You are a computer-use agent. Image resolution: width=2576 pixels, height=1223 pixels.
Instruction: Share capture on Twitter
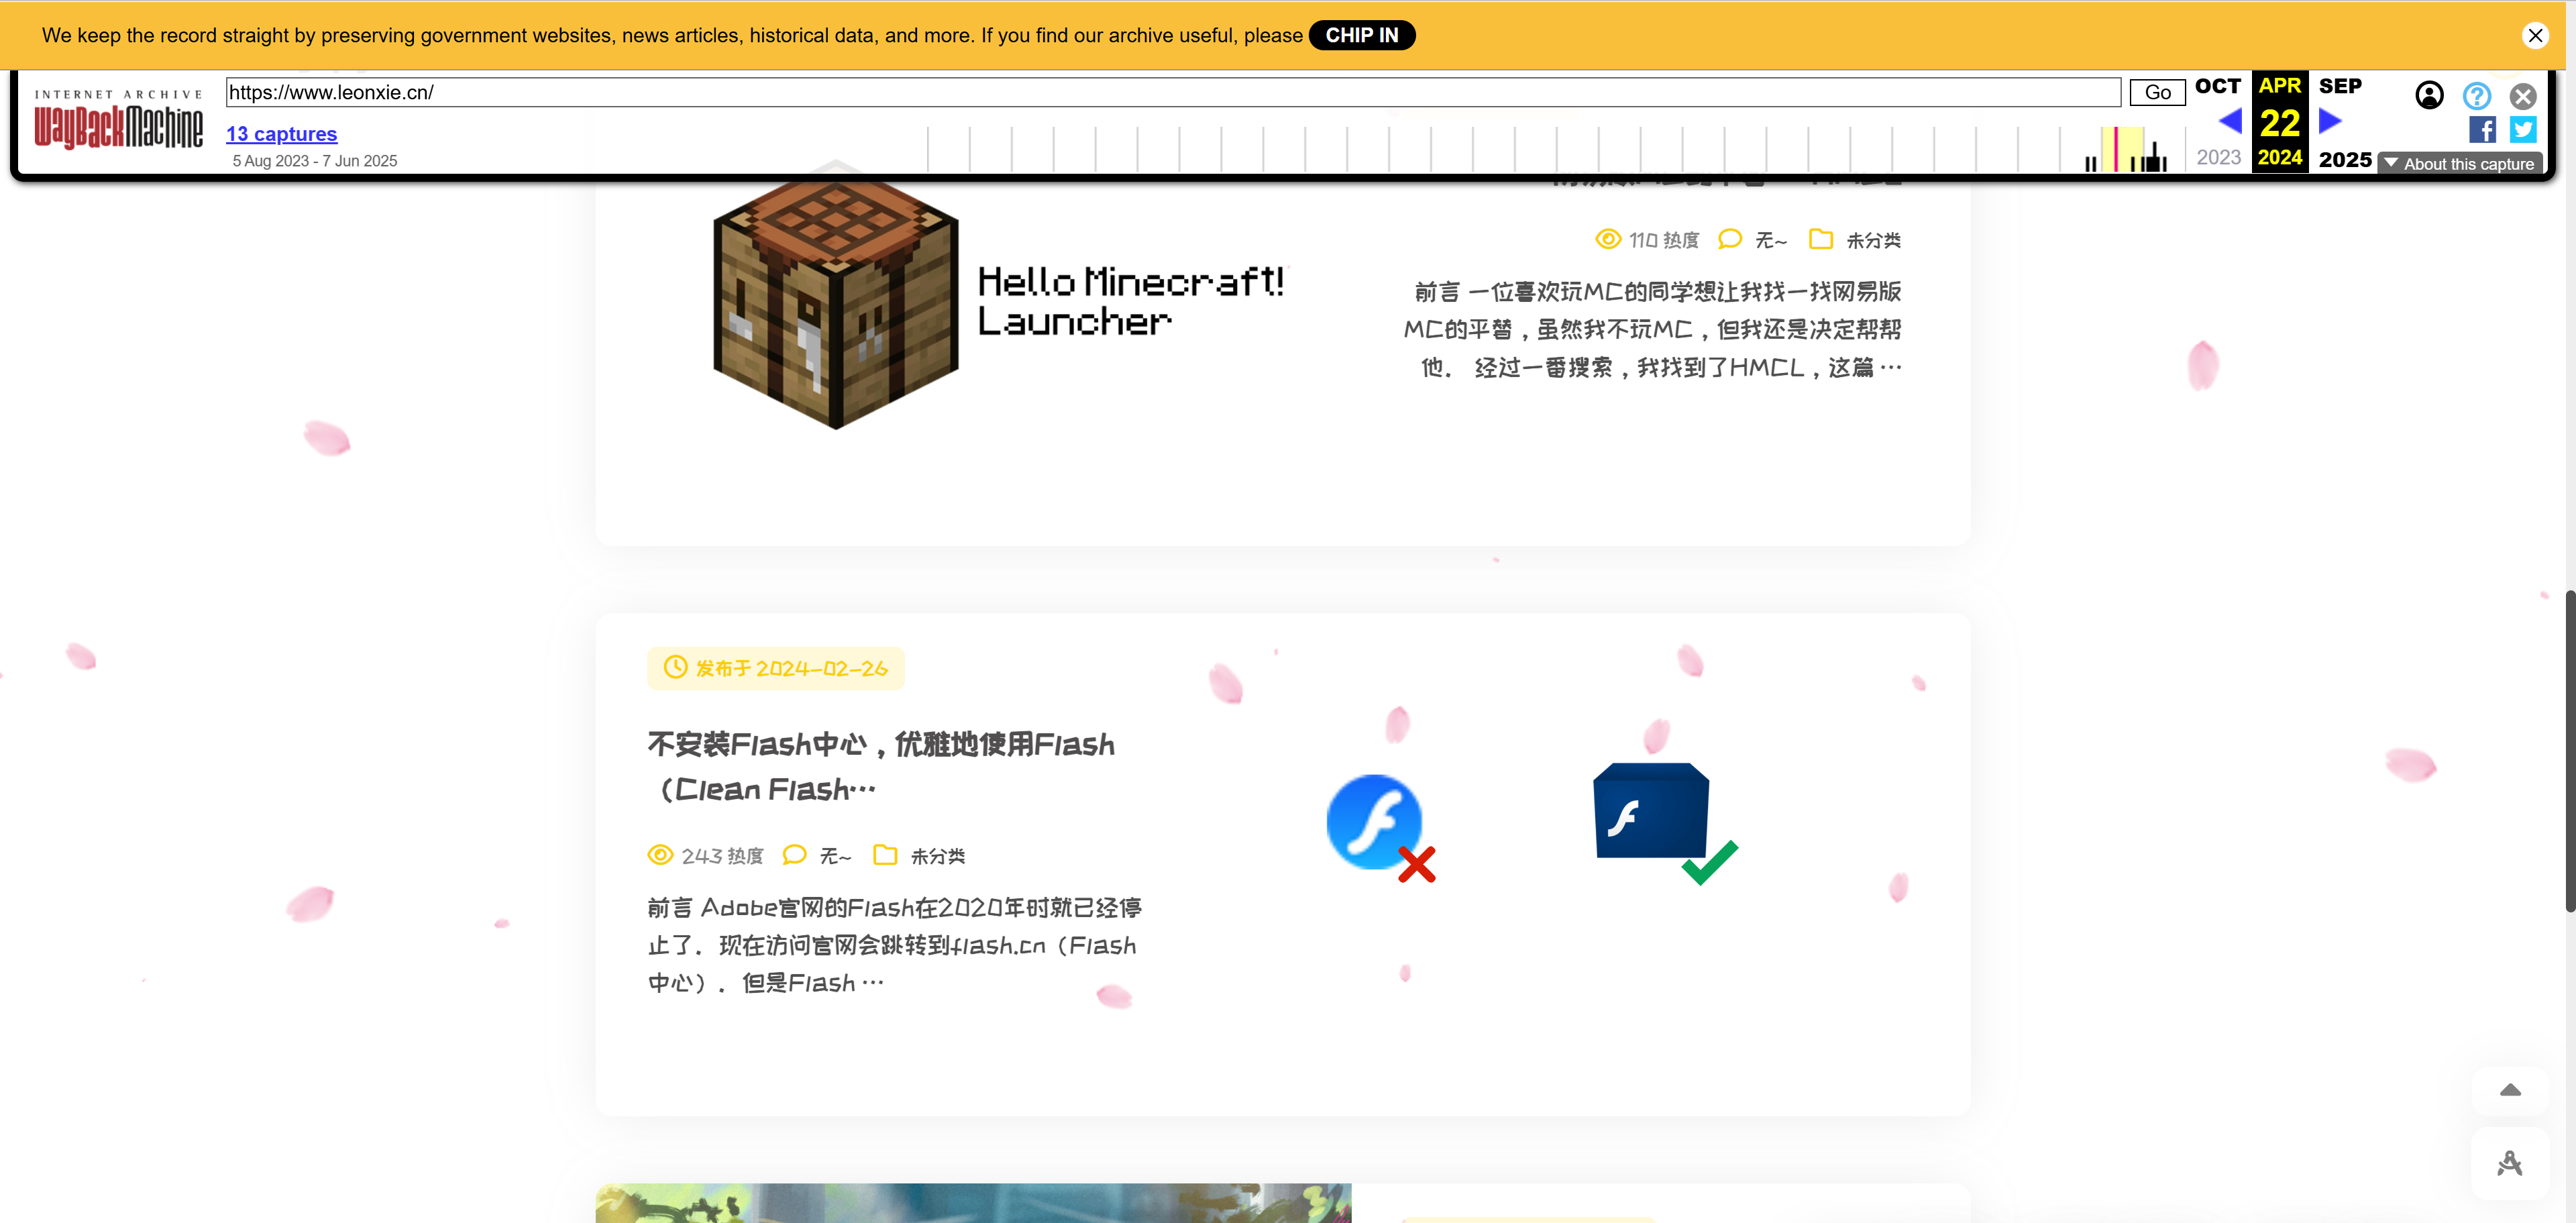[x=2523, y=130]
